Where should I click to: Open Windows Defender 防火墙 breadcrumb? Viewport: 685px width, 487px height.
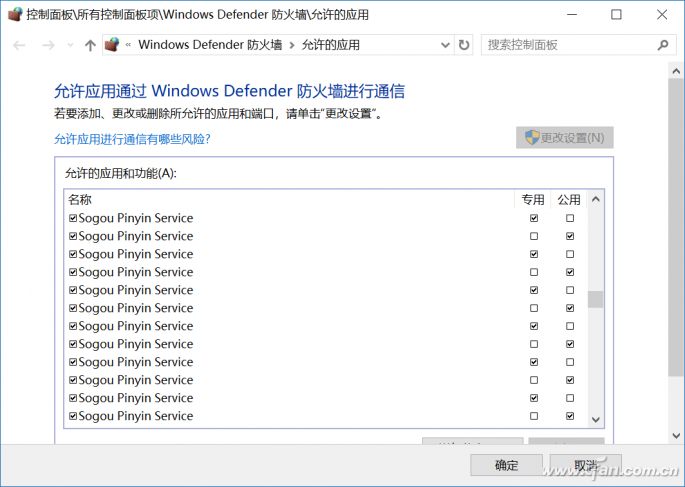210,45
